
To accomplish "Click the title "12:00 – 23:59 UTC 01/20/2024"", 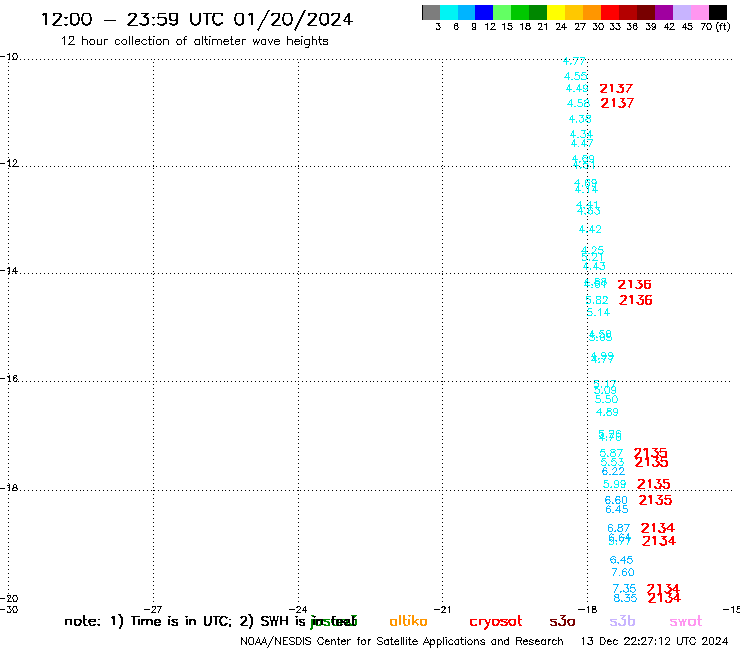I will (197, 20).
